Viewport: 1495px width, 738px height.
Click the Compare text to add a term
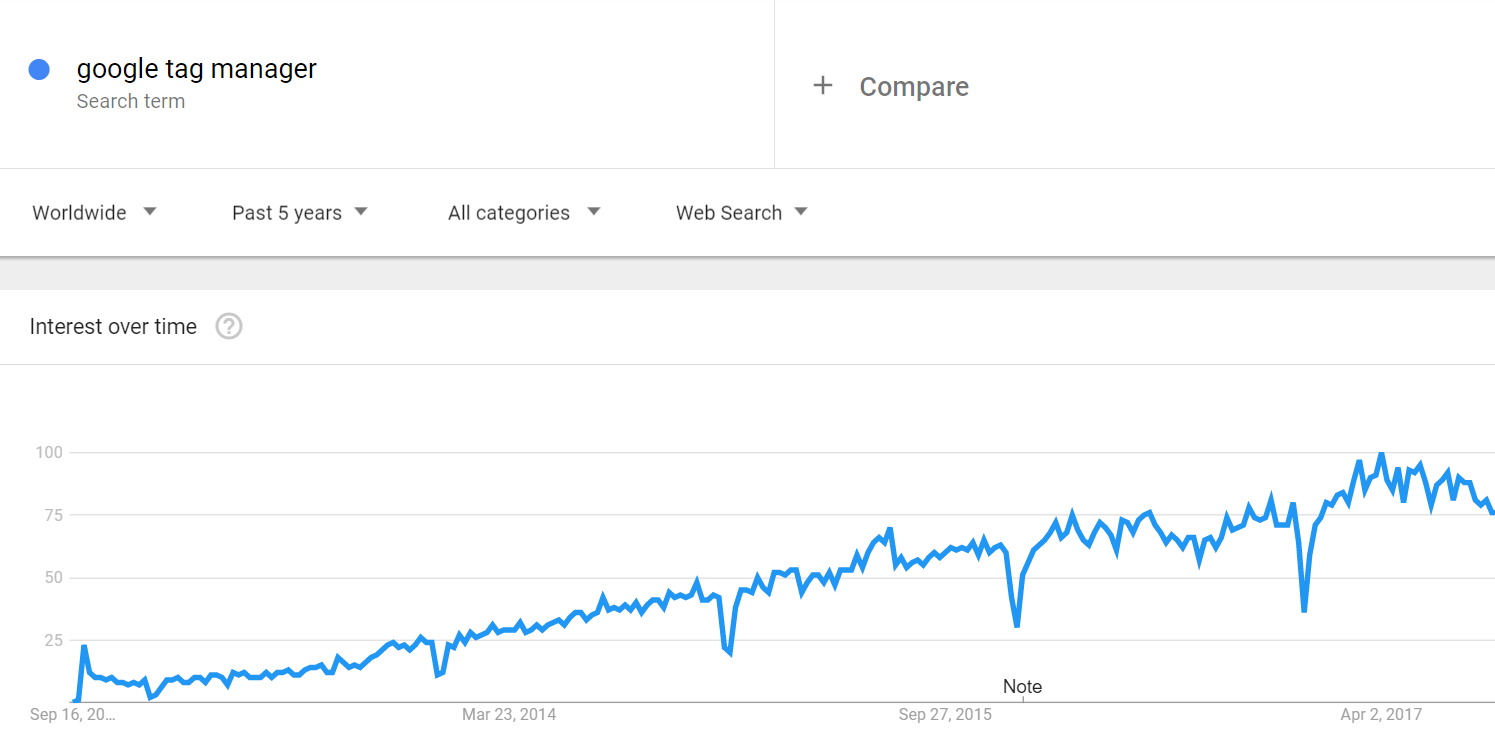point(914,87)
